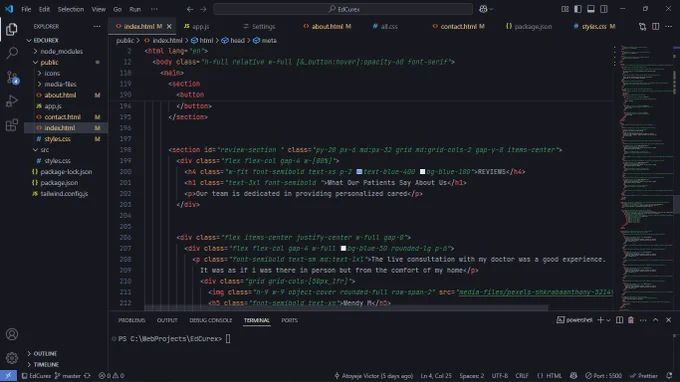680x382 pixels.
Task: Open the Go Live Port: 5500 status item
Action: [x=603, y=375]
